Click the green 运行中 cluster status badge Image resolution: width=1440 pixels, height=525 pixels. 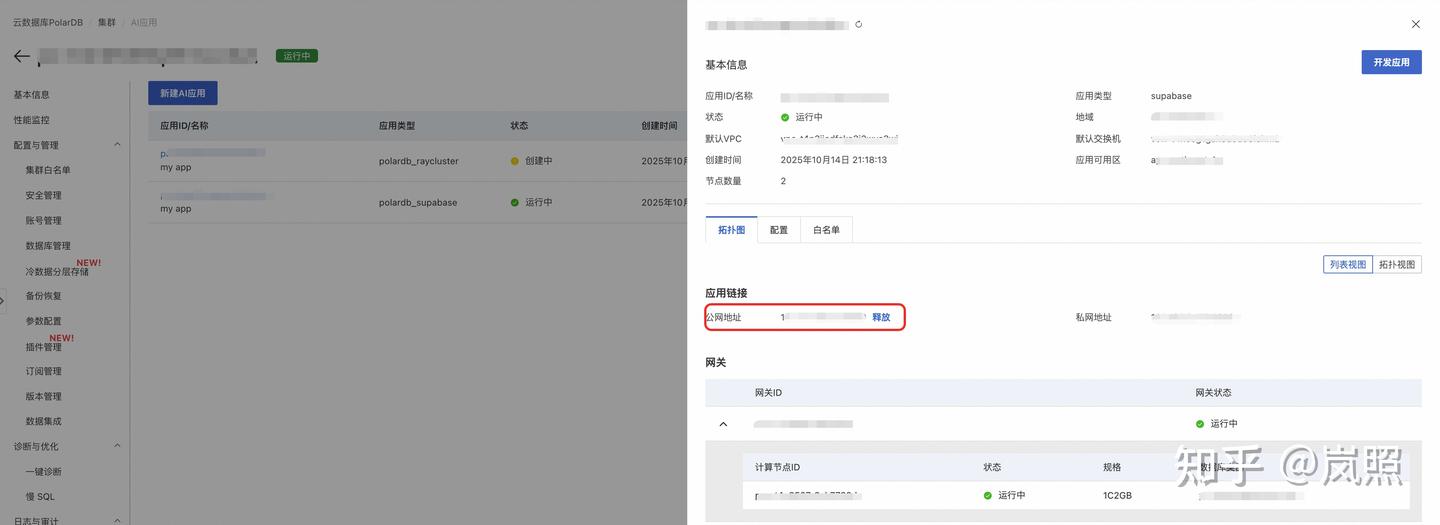pyautogui.click(x=297, y=56)
